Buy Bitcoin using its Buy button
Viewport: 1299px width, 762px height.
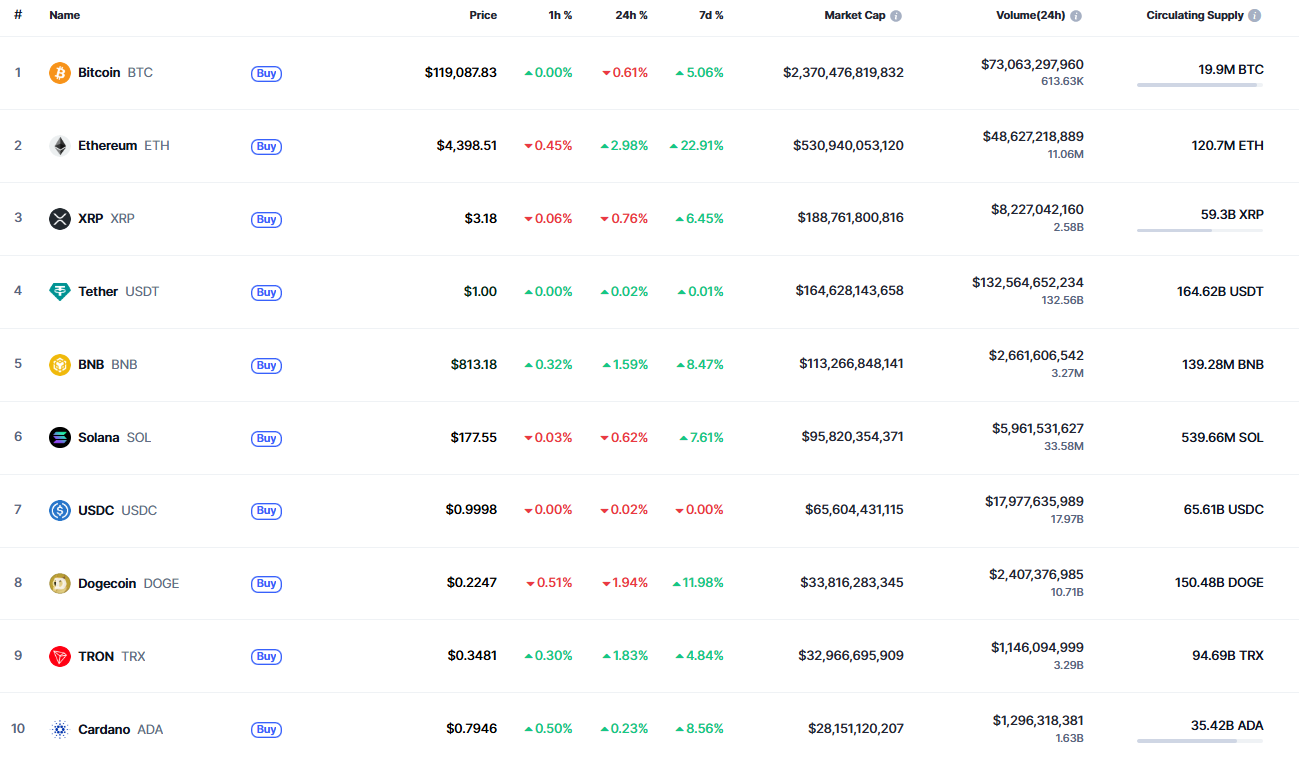click(266, 73)
